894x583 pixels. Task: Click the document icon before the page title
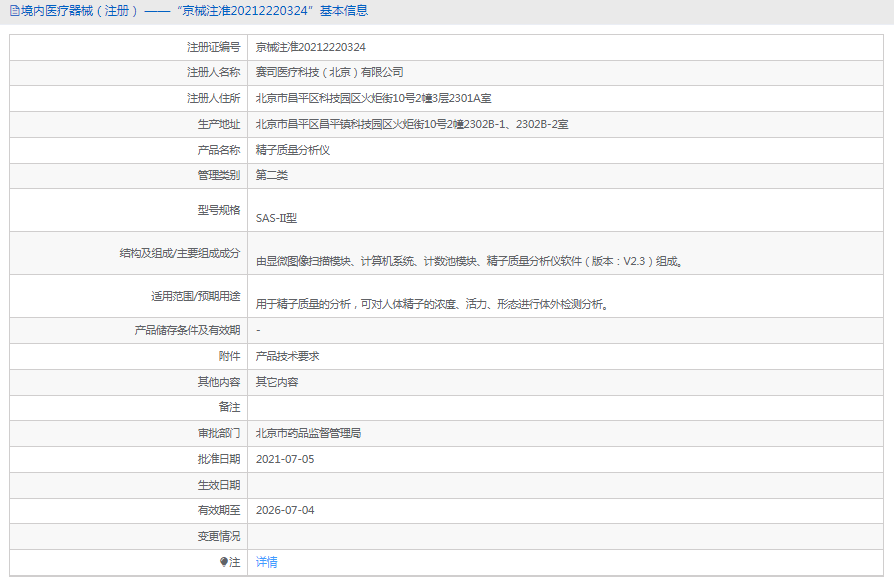tap(14, 11)
